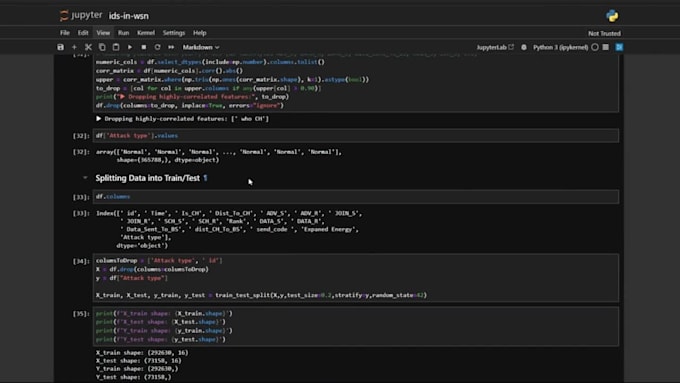Click the Python logo icon
The height and width of the screenshot is (383, 680).
(x=612, y=16)
